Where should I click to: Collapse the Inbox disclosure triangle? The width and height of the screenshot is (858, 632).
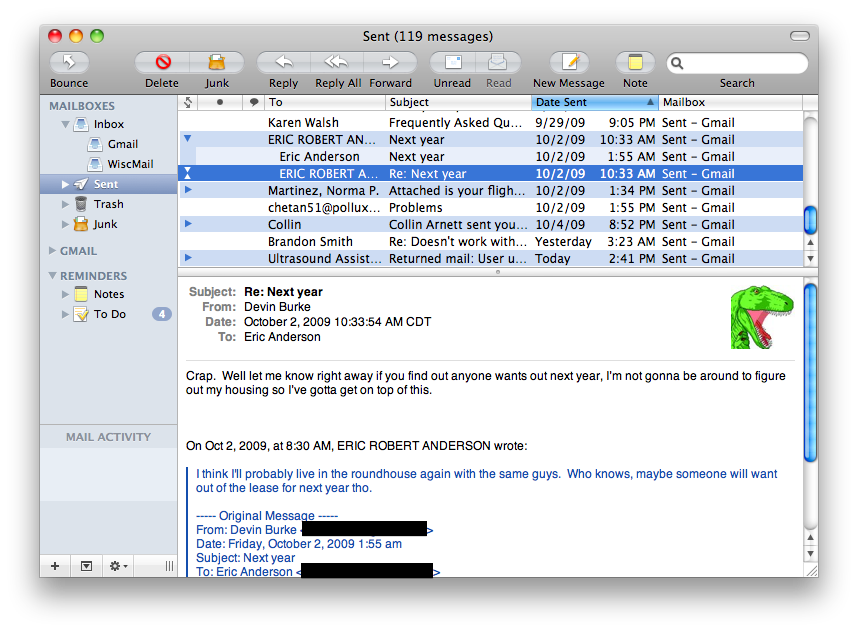(65, 124)
